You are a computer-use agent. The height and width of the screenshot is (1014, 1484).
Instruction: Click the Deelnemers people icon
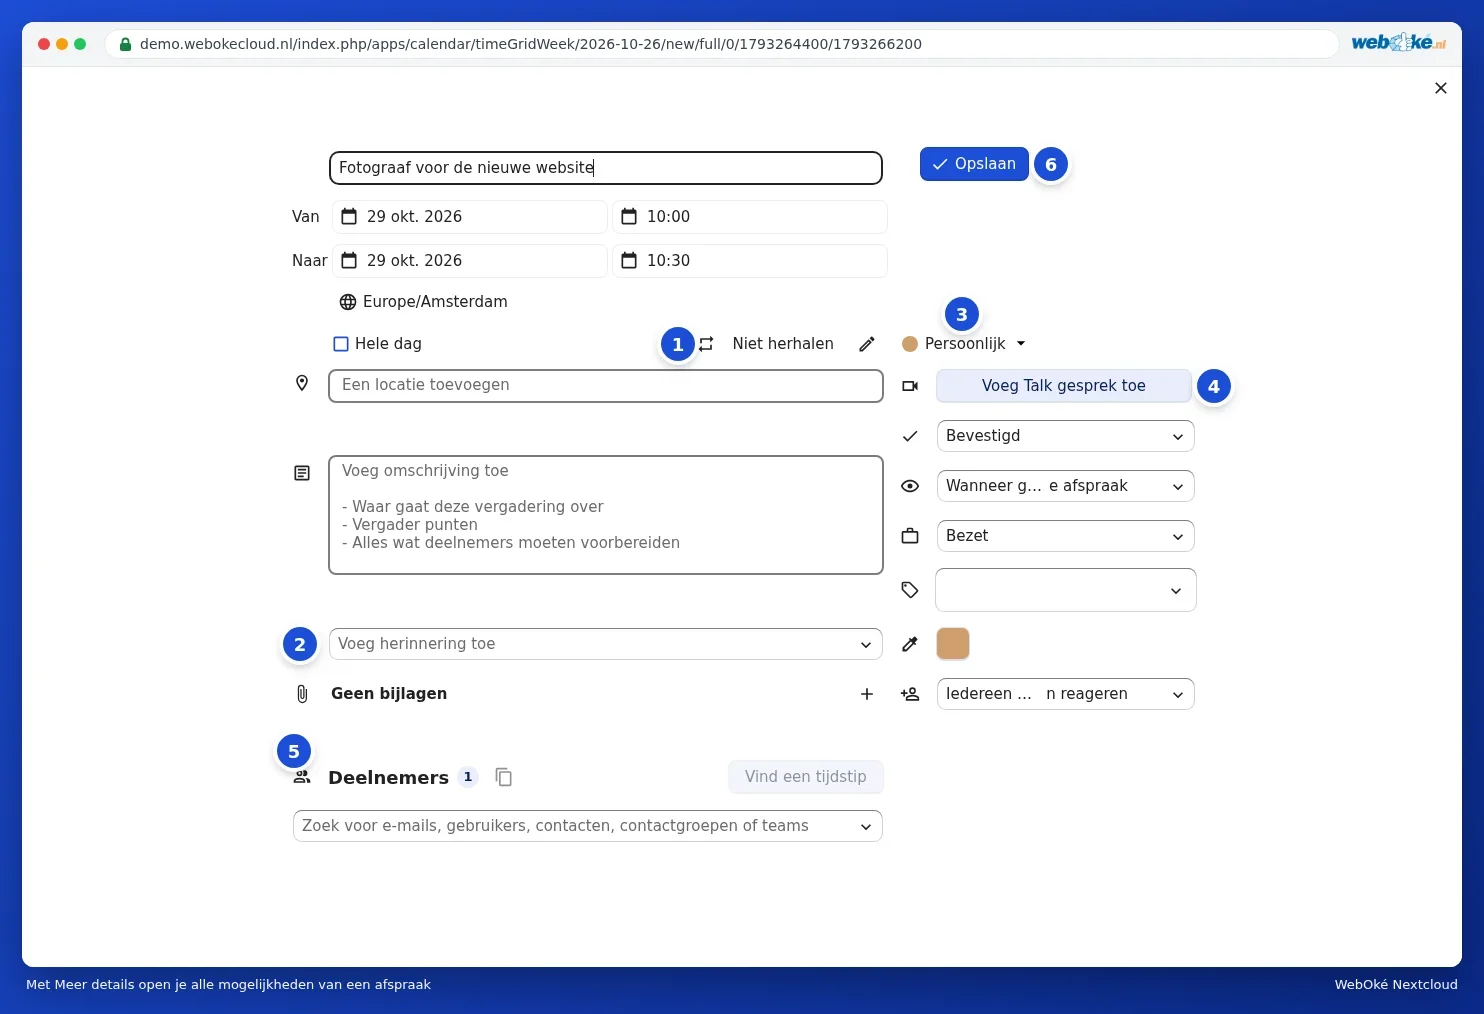tap(302, 777)
